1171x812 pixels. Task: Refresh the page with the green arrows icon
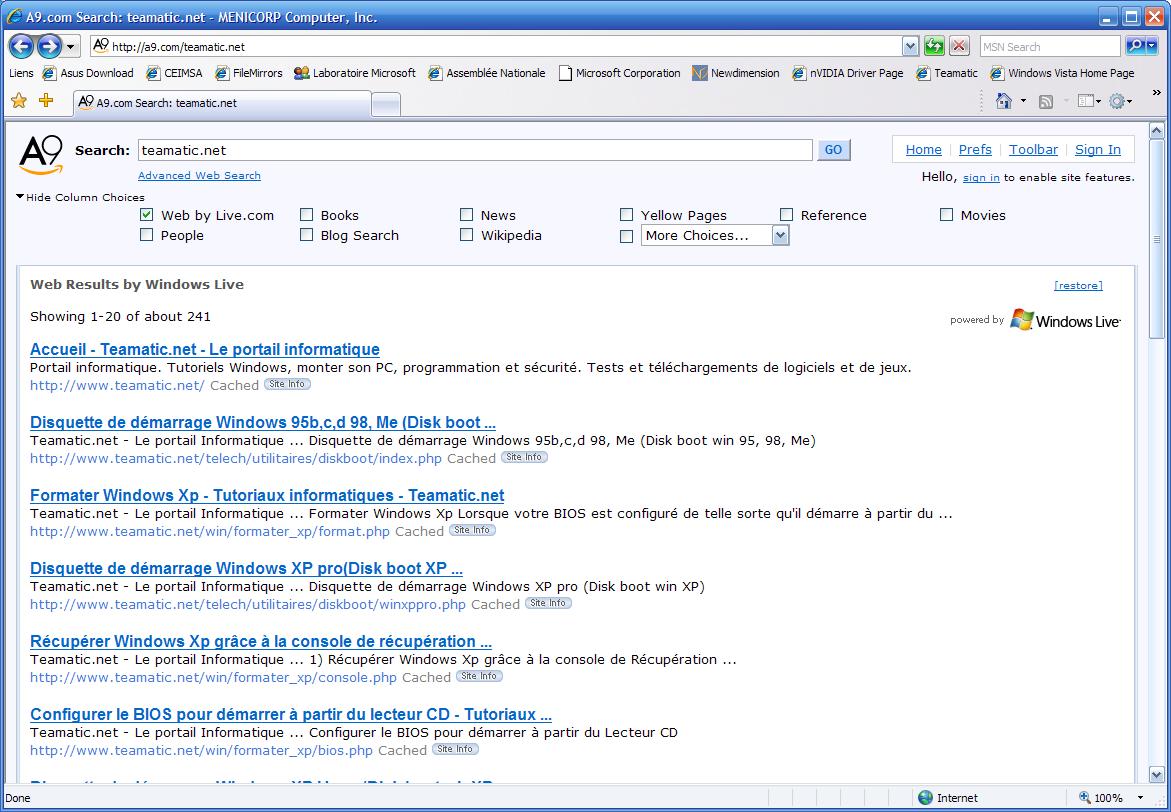[x=934, y=46]
